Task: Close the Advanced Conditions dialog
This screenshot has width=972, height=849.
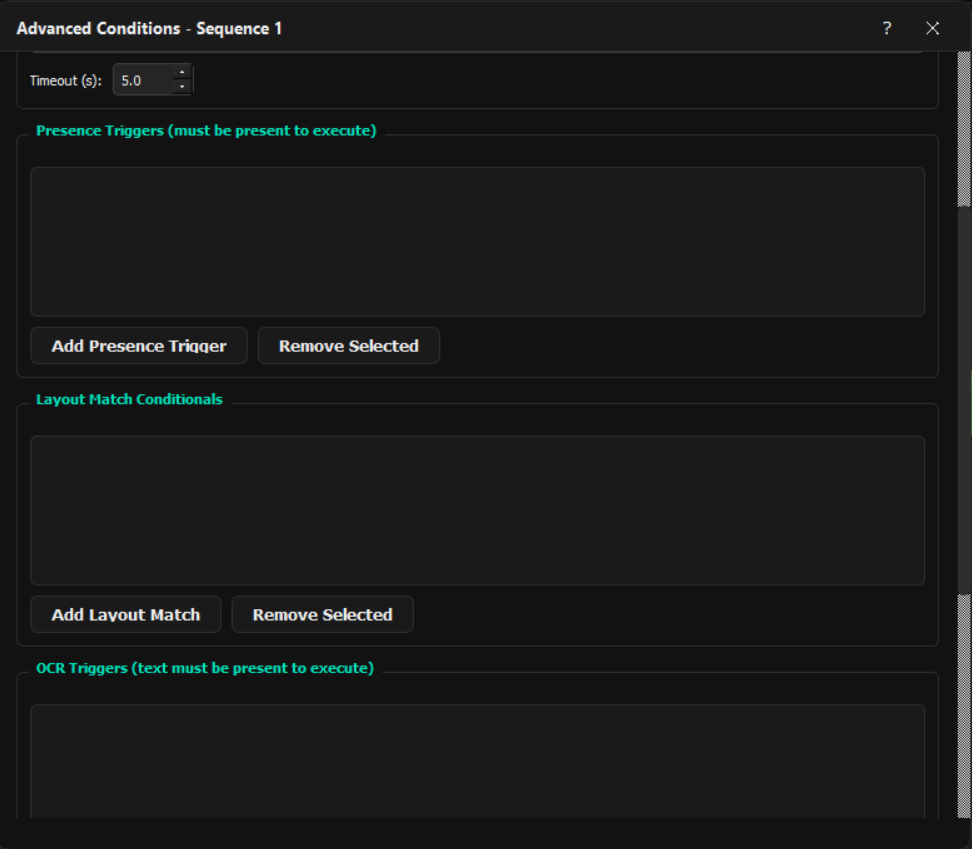Action: point(932,28)
